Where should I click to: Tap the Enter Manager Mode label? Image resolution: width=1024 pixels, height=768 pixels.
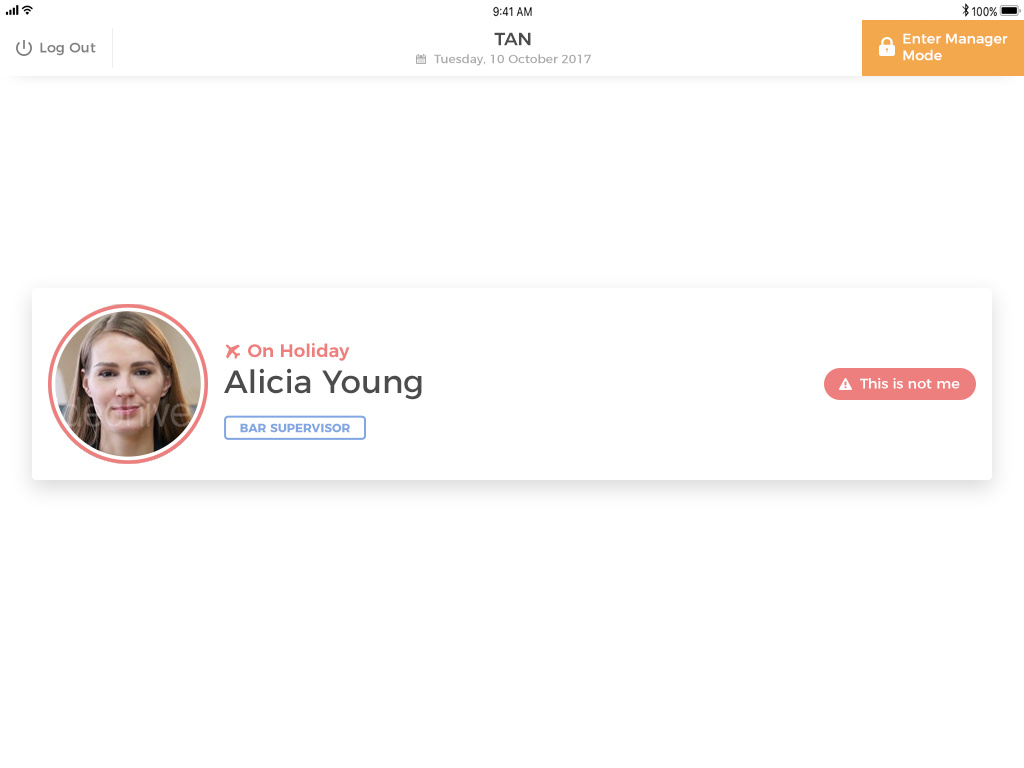(x=954, y=47)
